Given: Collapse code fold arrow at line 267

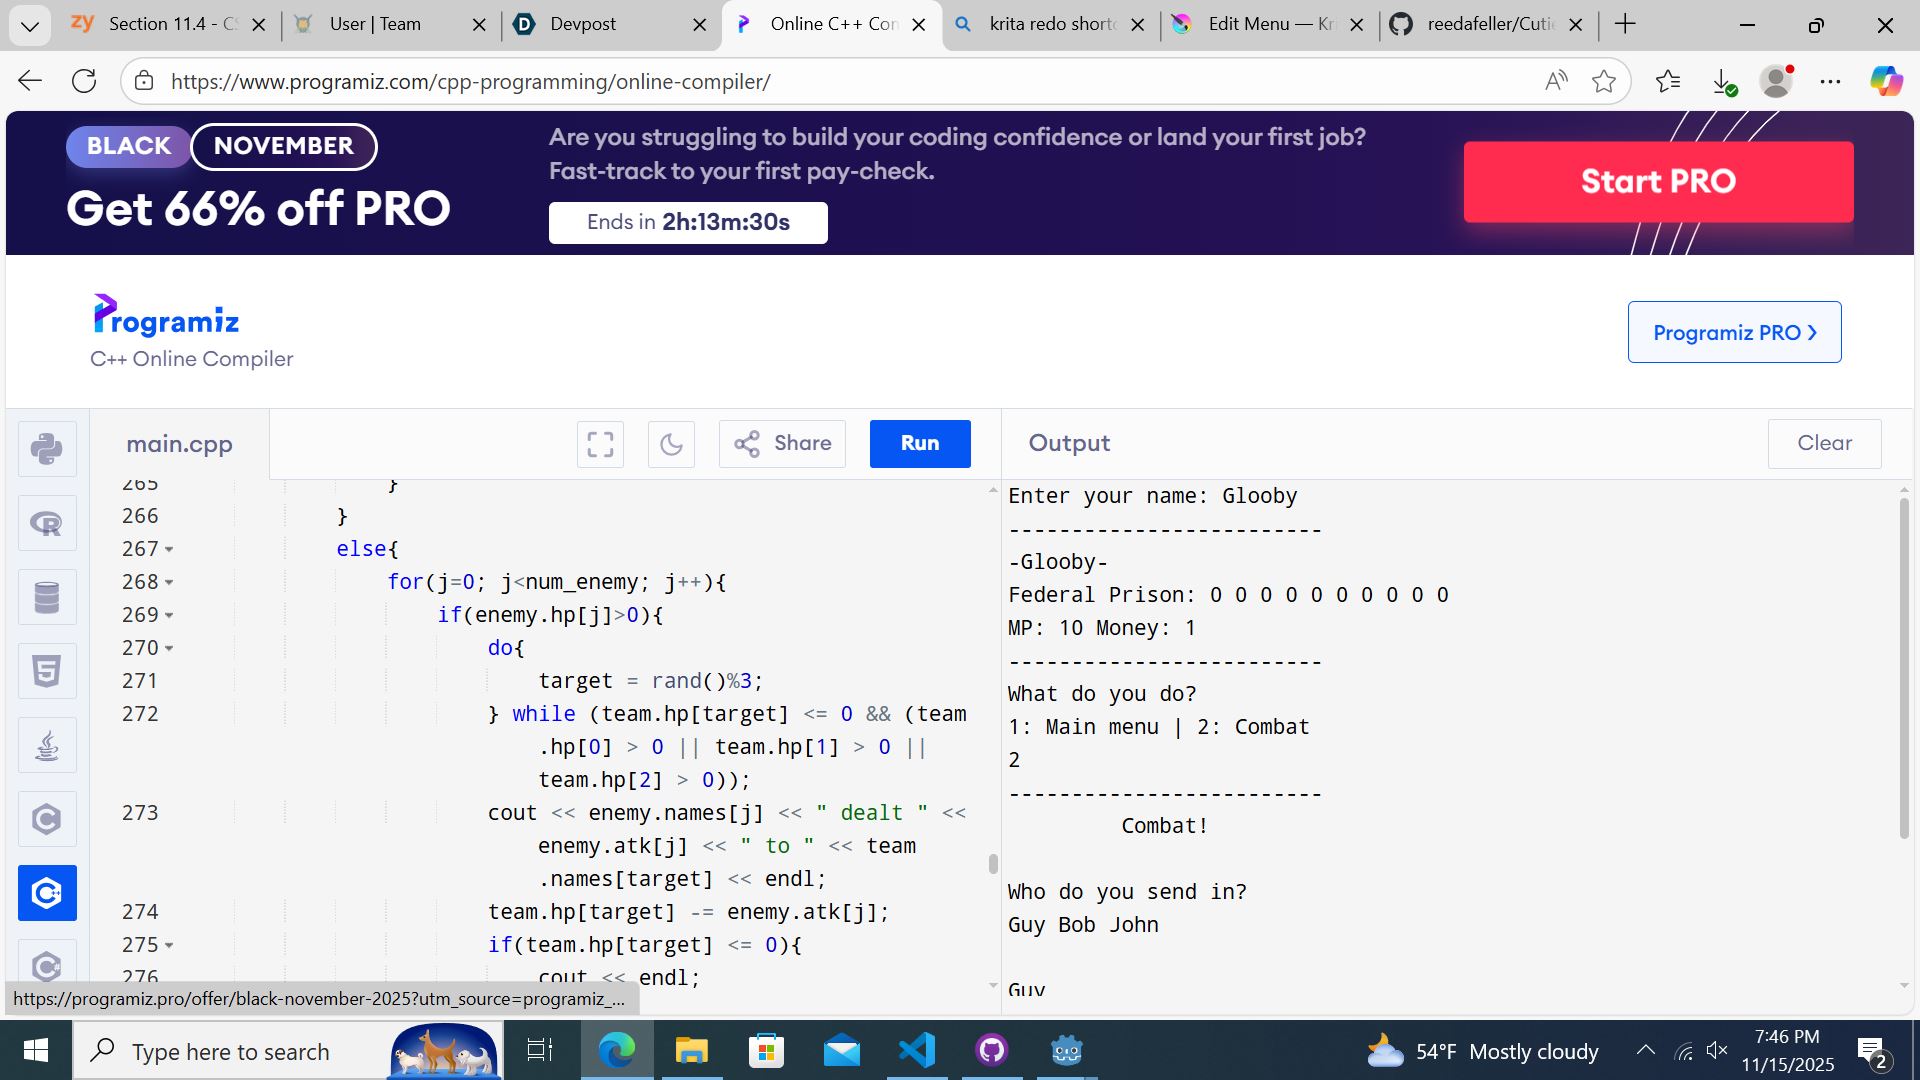Looking at the screenshot, I should [169, 550].
